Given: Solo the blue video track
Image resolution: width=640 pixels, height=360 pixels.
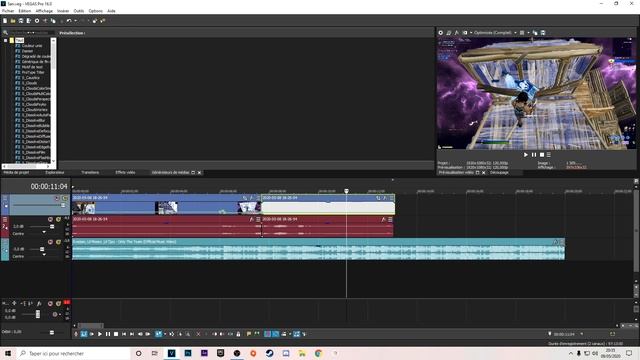Looking at the screenshot, I should 64,198.
